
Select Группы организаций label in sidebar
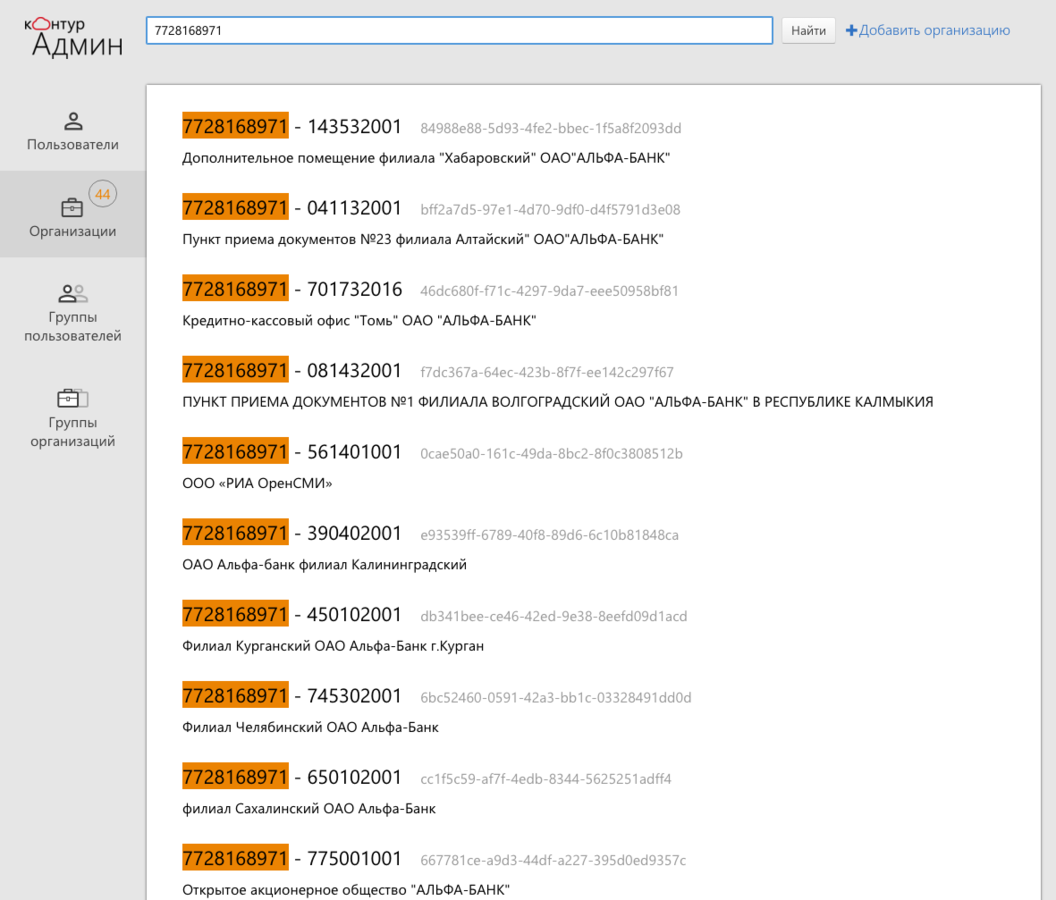[x=73, y=432]
